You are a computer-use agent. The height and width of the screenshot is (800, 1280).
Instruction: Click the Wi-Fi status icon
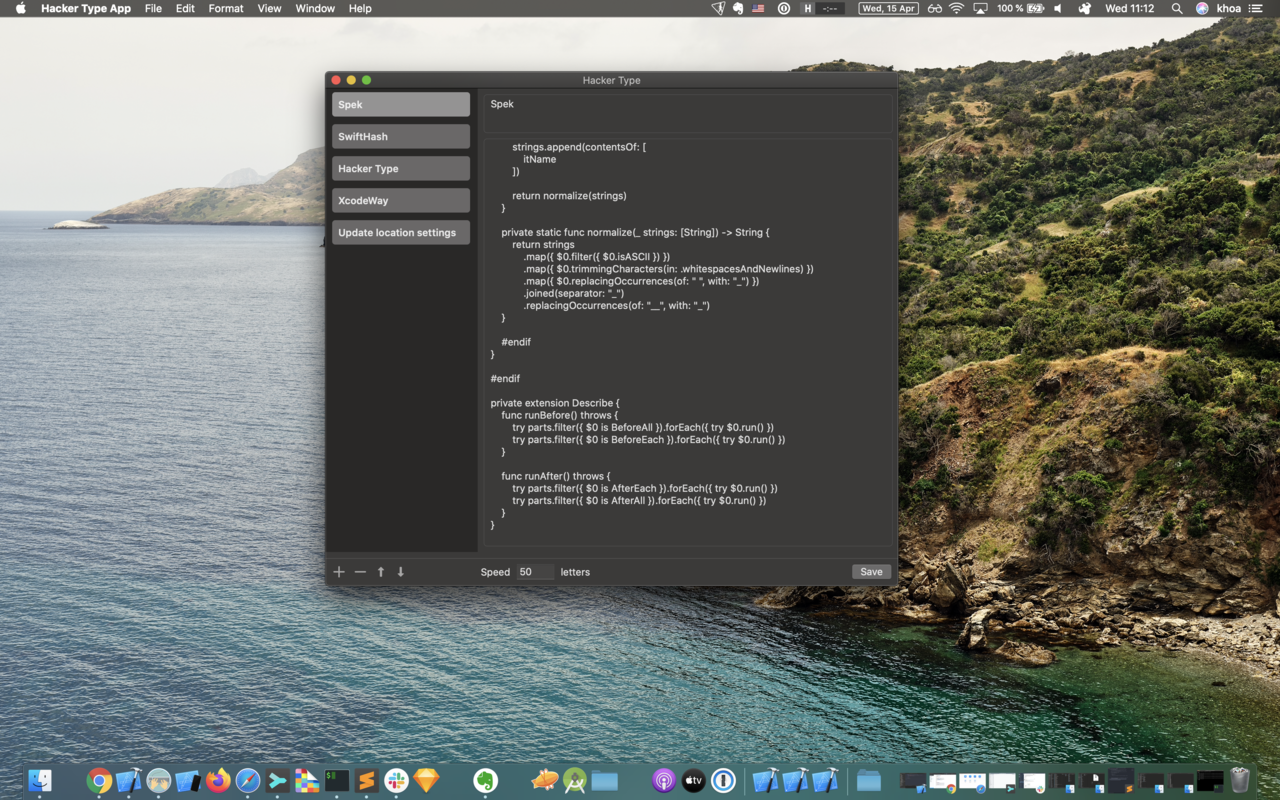956,8
